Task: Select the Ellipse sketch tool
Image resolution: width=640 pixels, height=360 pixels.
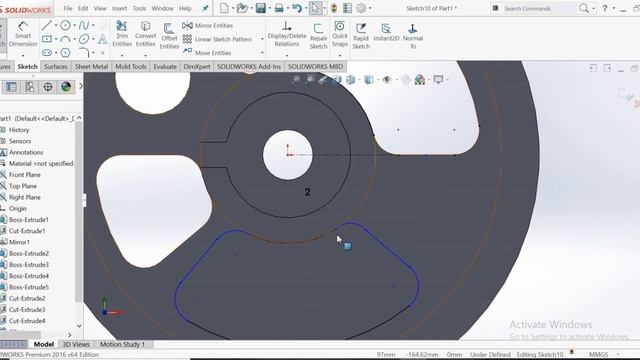Action: point(84,39)
